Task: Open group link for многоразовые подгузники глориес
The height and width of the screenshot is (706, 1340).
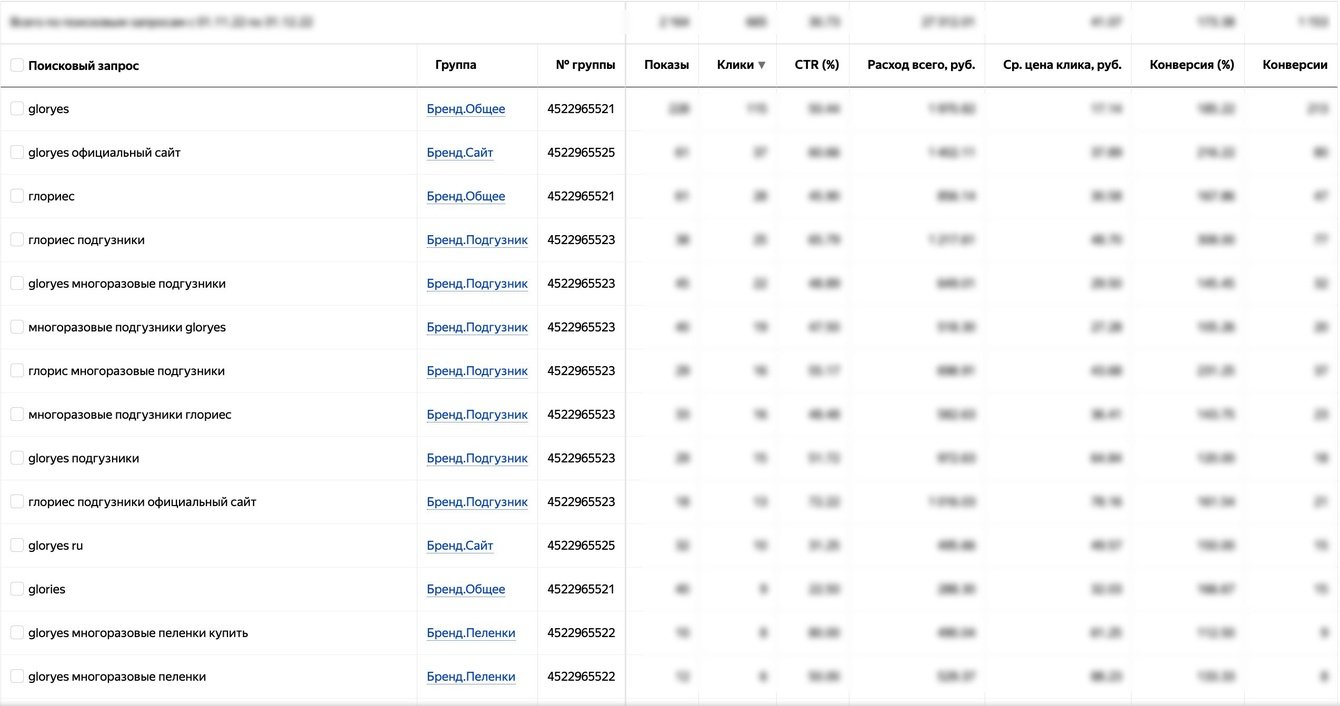Action: pos(477,415)
